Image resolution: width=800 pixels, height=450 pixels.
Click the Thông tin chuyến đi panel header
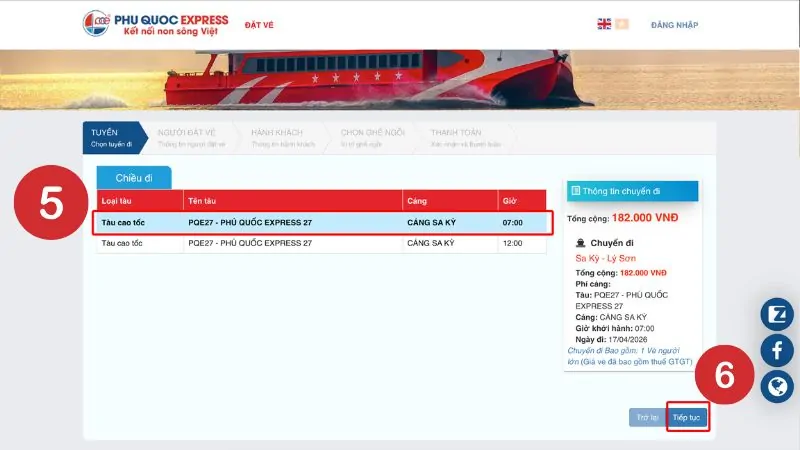(x=632, y=191)
